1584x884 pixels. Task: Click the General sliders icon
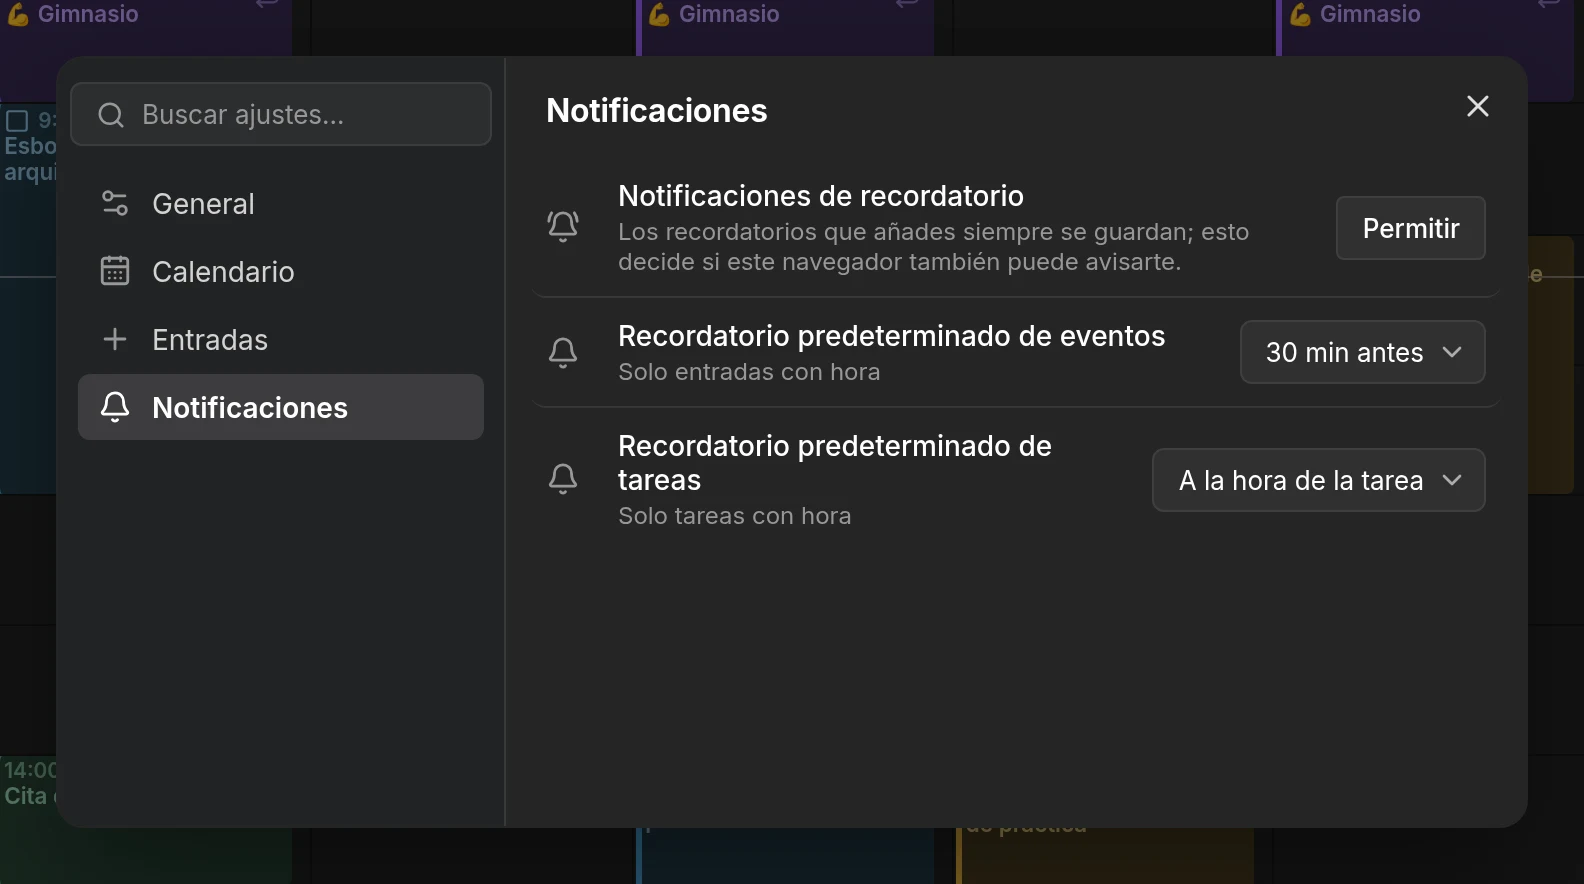pyautogui.click(x=115, y=204)
